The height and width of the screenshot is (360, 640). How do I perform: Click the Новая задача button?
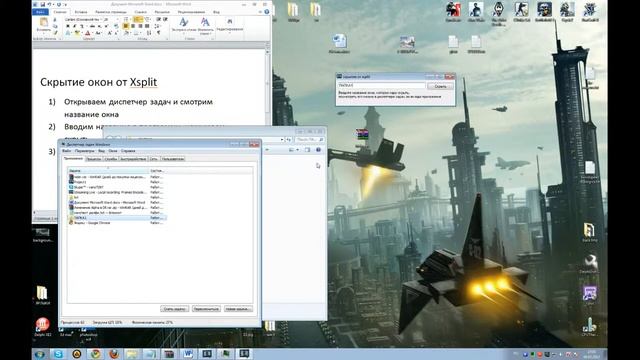(x=238, y=309)
